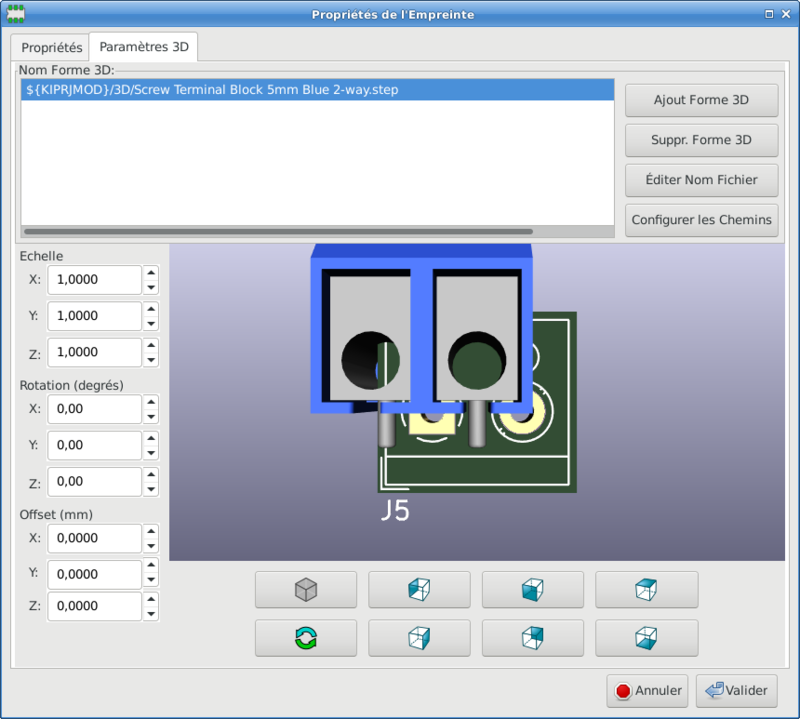Increase Offset Z with up arrow
This screenshot has width=800, height=719.
point(151,599)
